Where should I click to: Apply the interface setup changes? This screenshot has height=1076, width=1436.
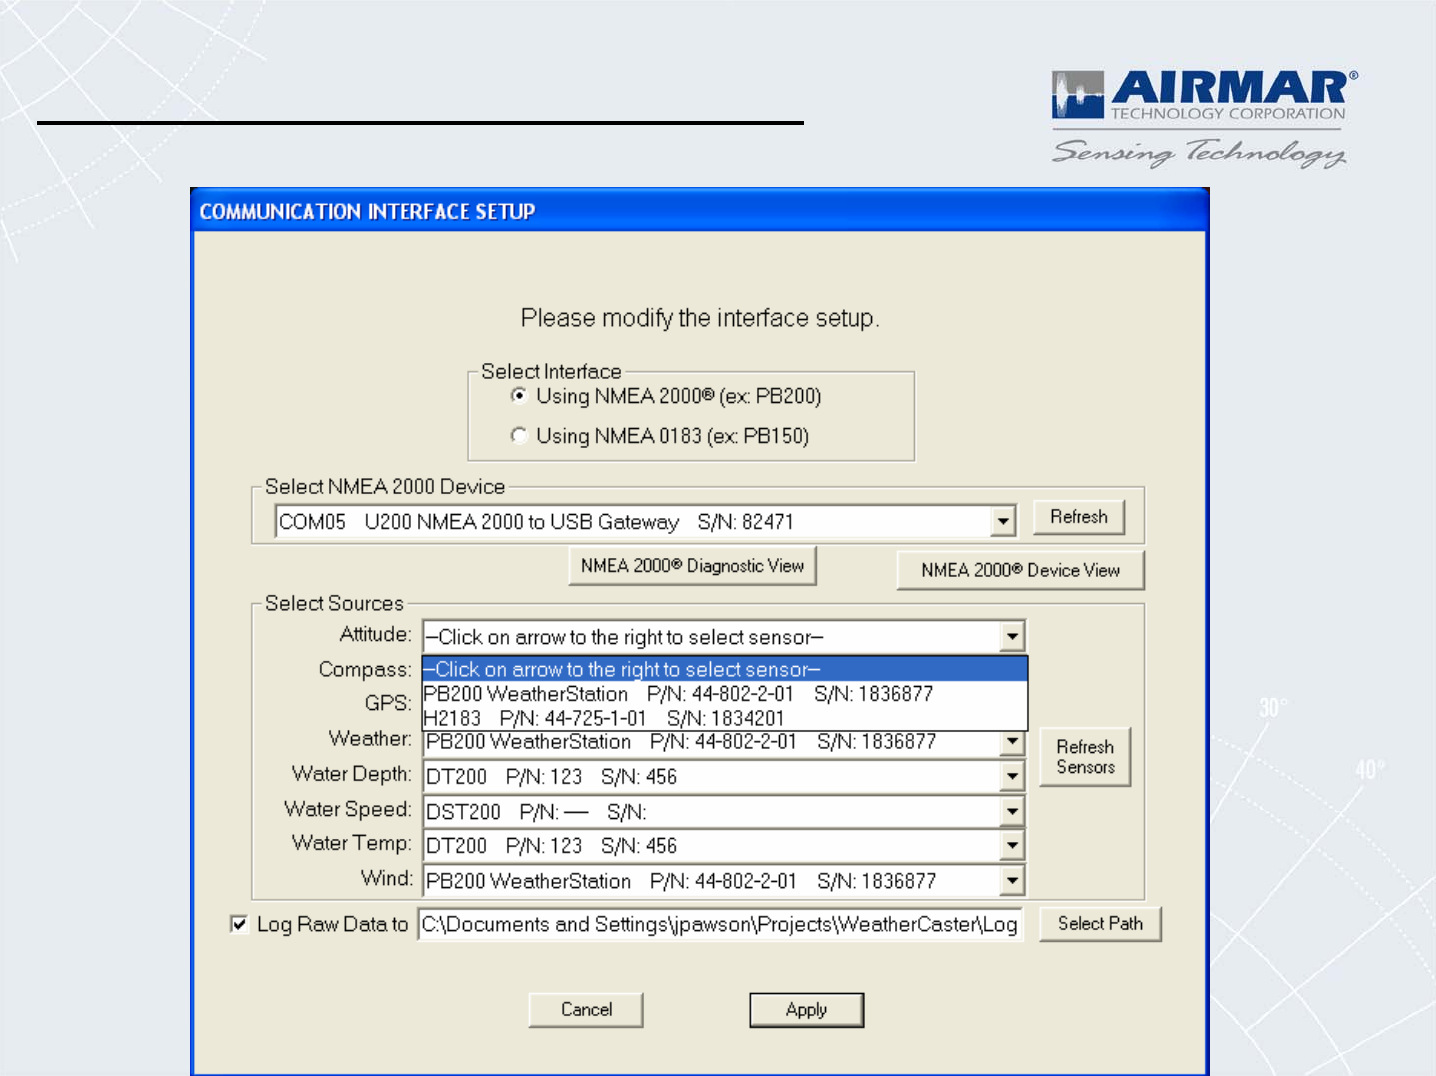(806, 1010)
